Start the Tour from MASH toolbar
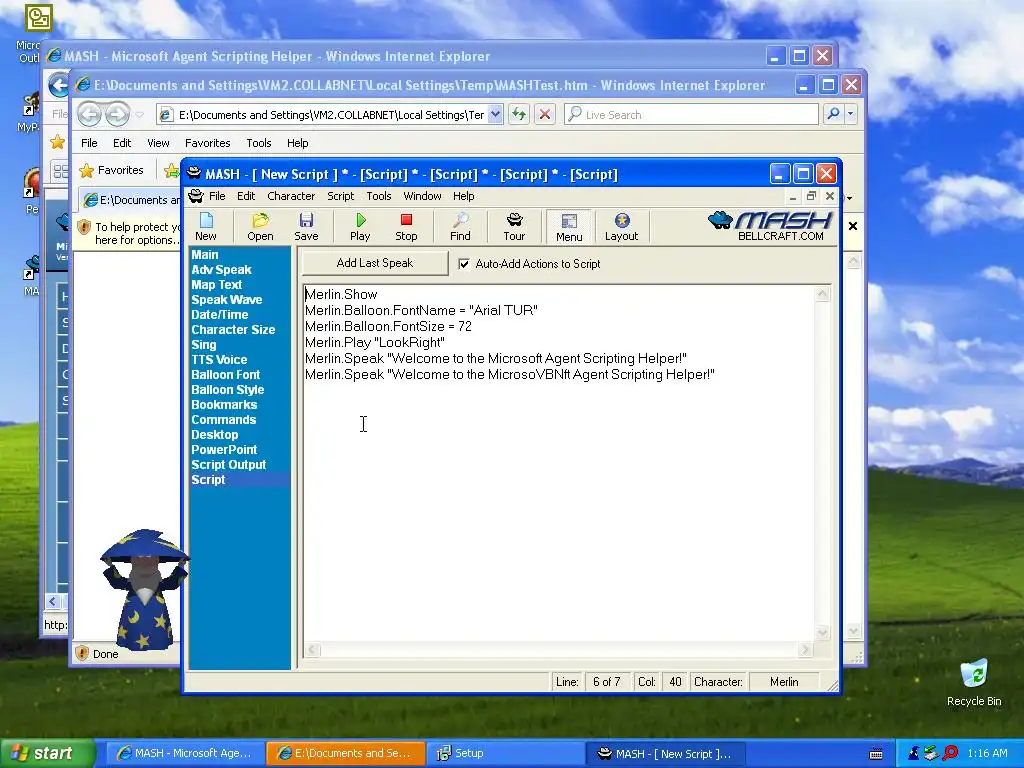This screenshot has height=768, width=1024. coord(514,227)
